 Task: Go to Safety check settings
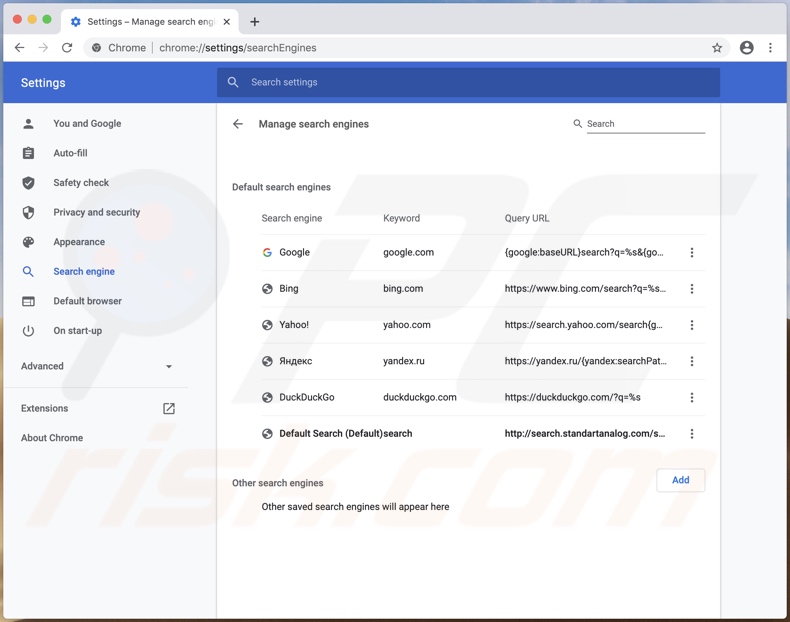click(81, 183)
